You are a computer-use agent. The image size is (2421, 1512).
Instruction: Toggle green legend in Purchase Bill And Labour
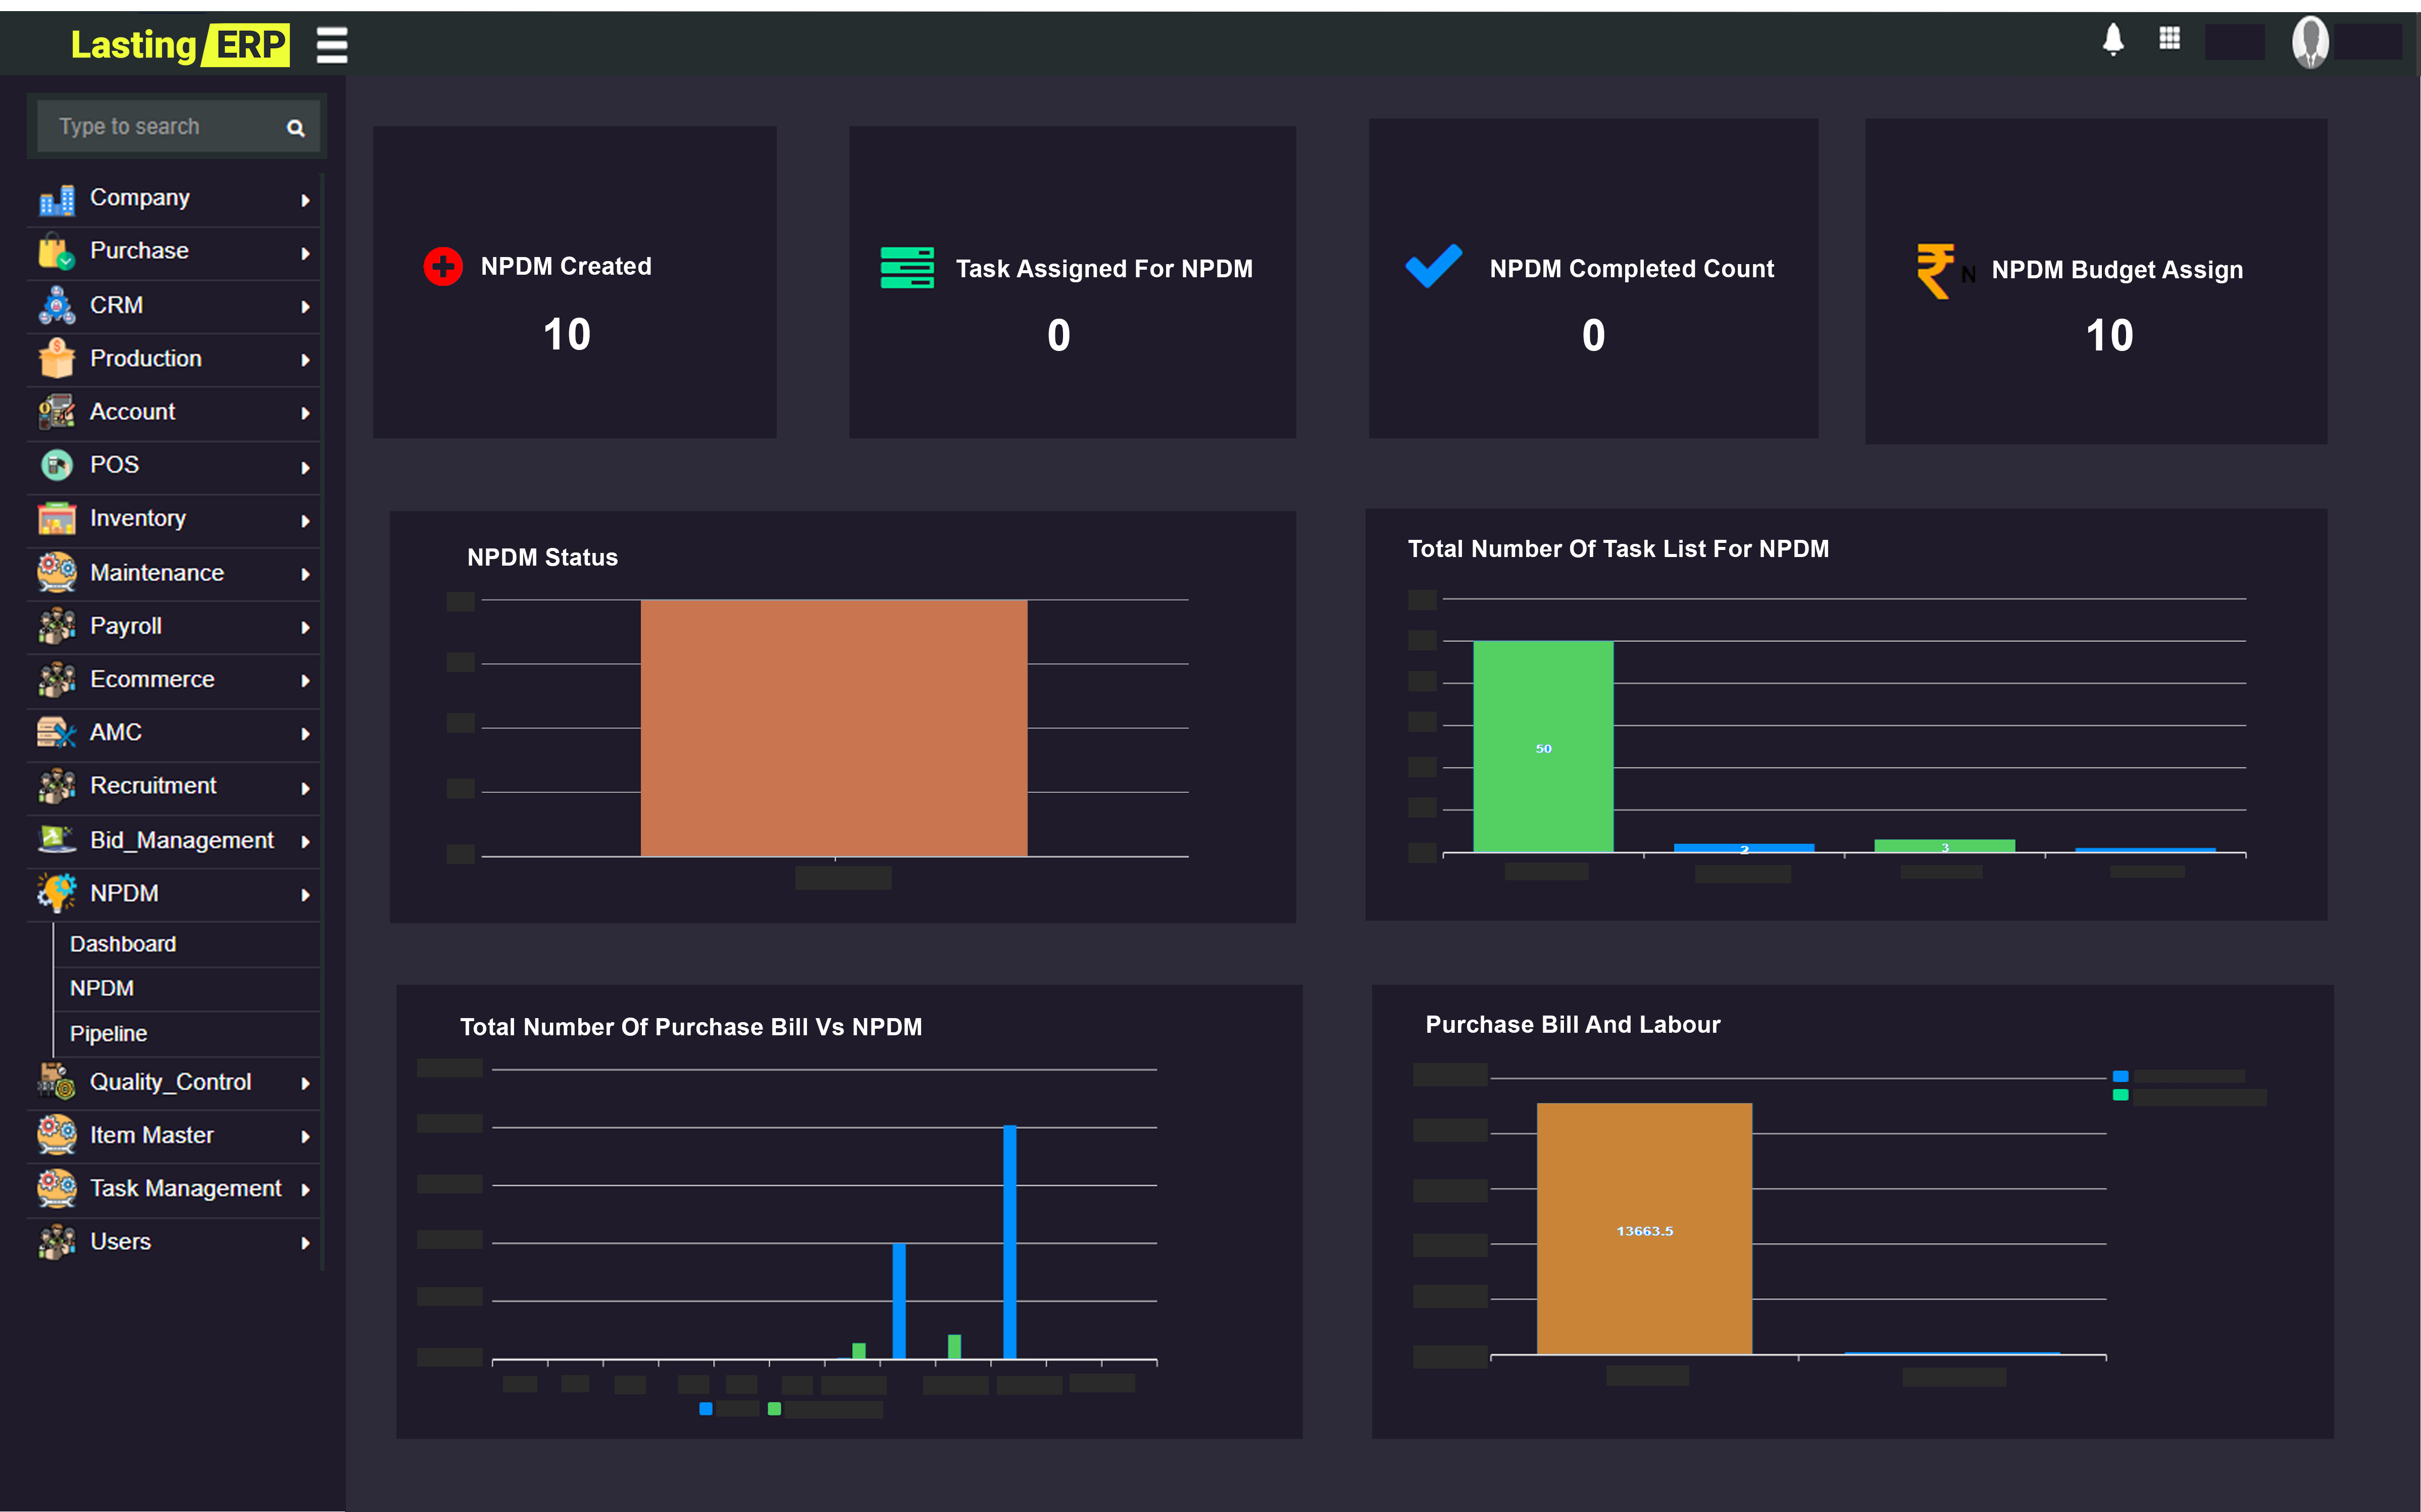coord(2120,1096)
